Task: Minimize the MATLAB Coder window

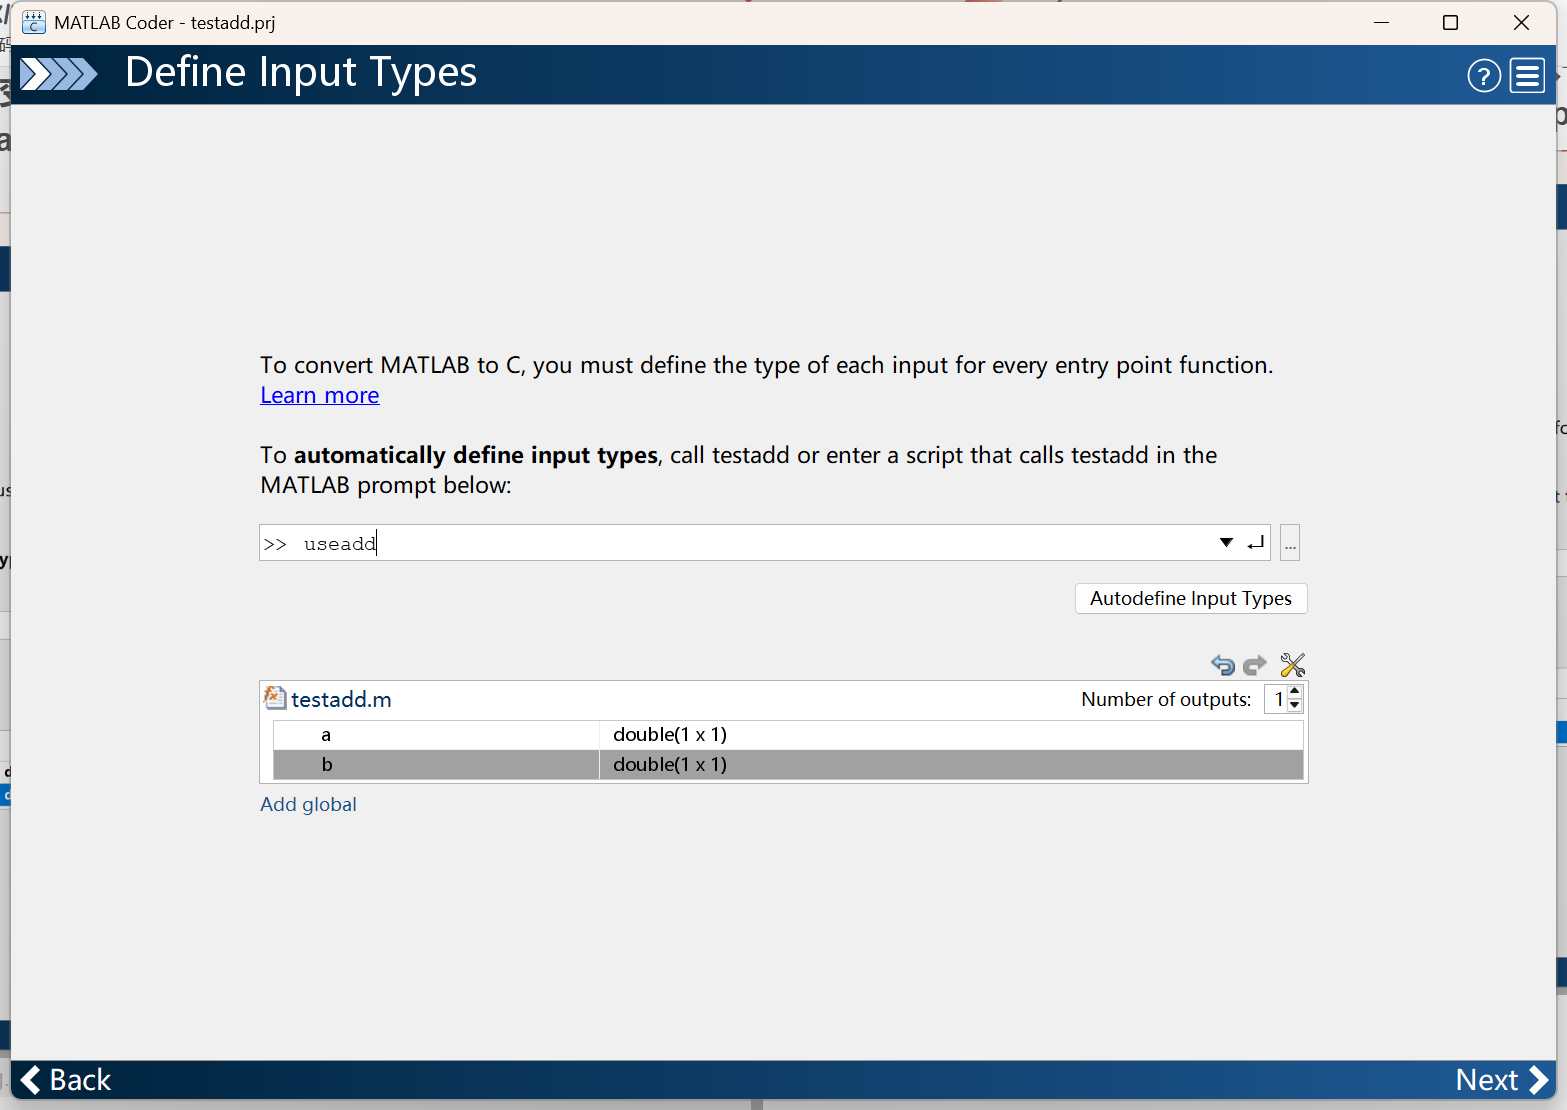Action: 1382,22
